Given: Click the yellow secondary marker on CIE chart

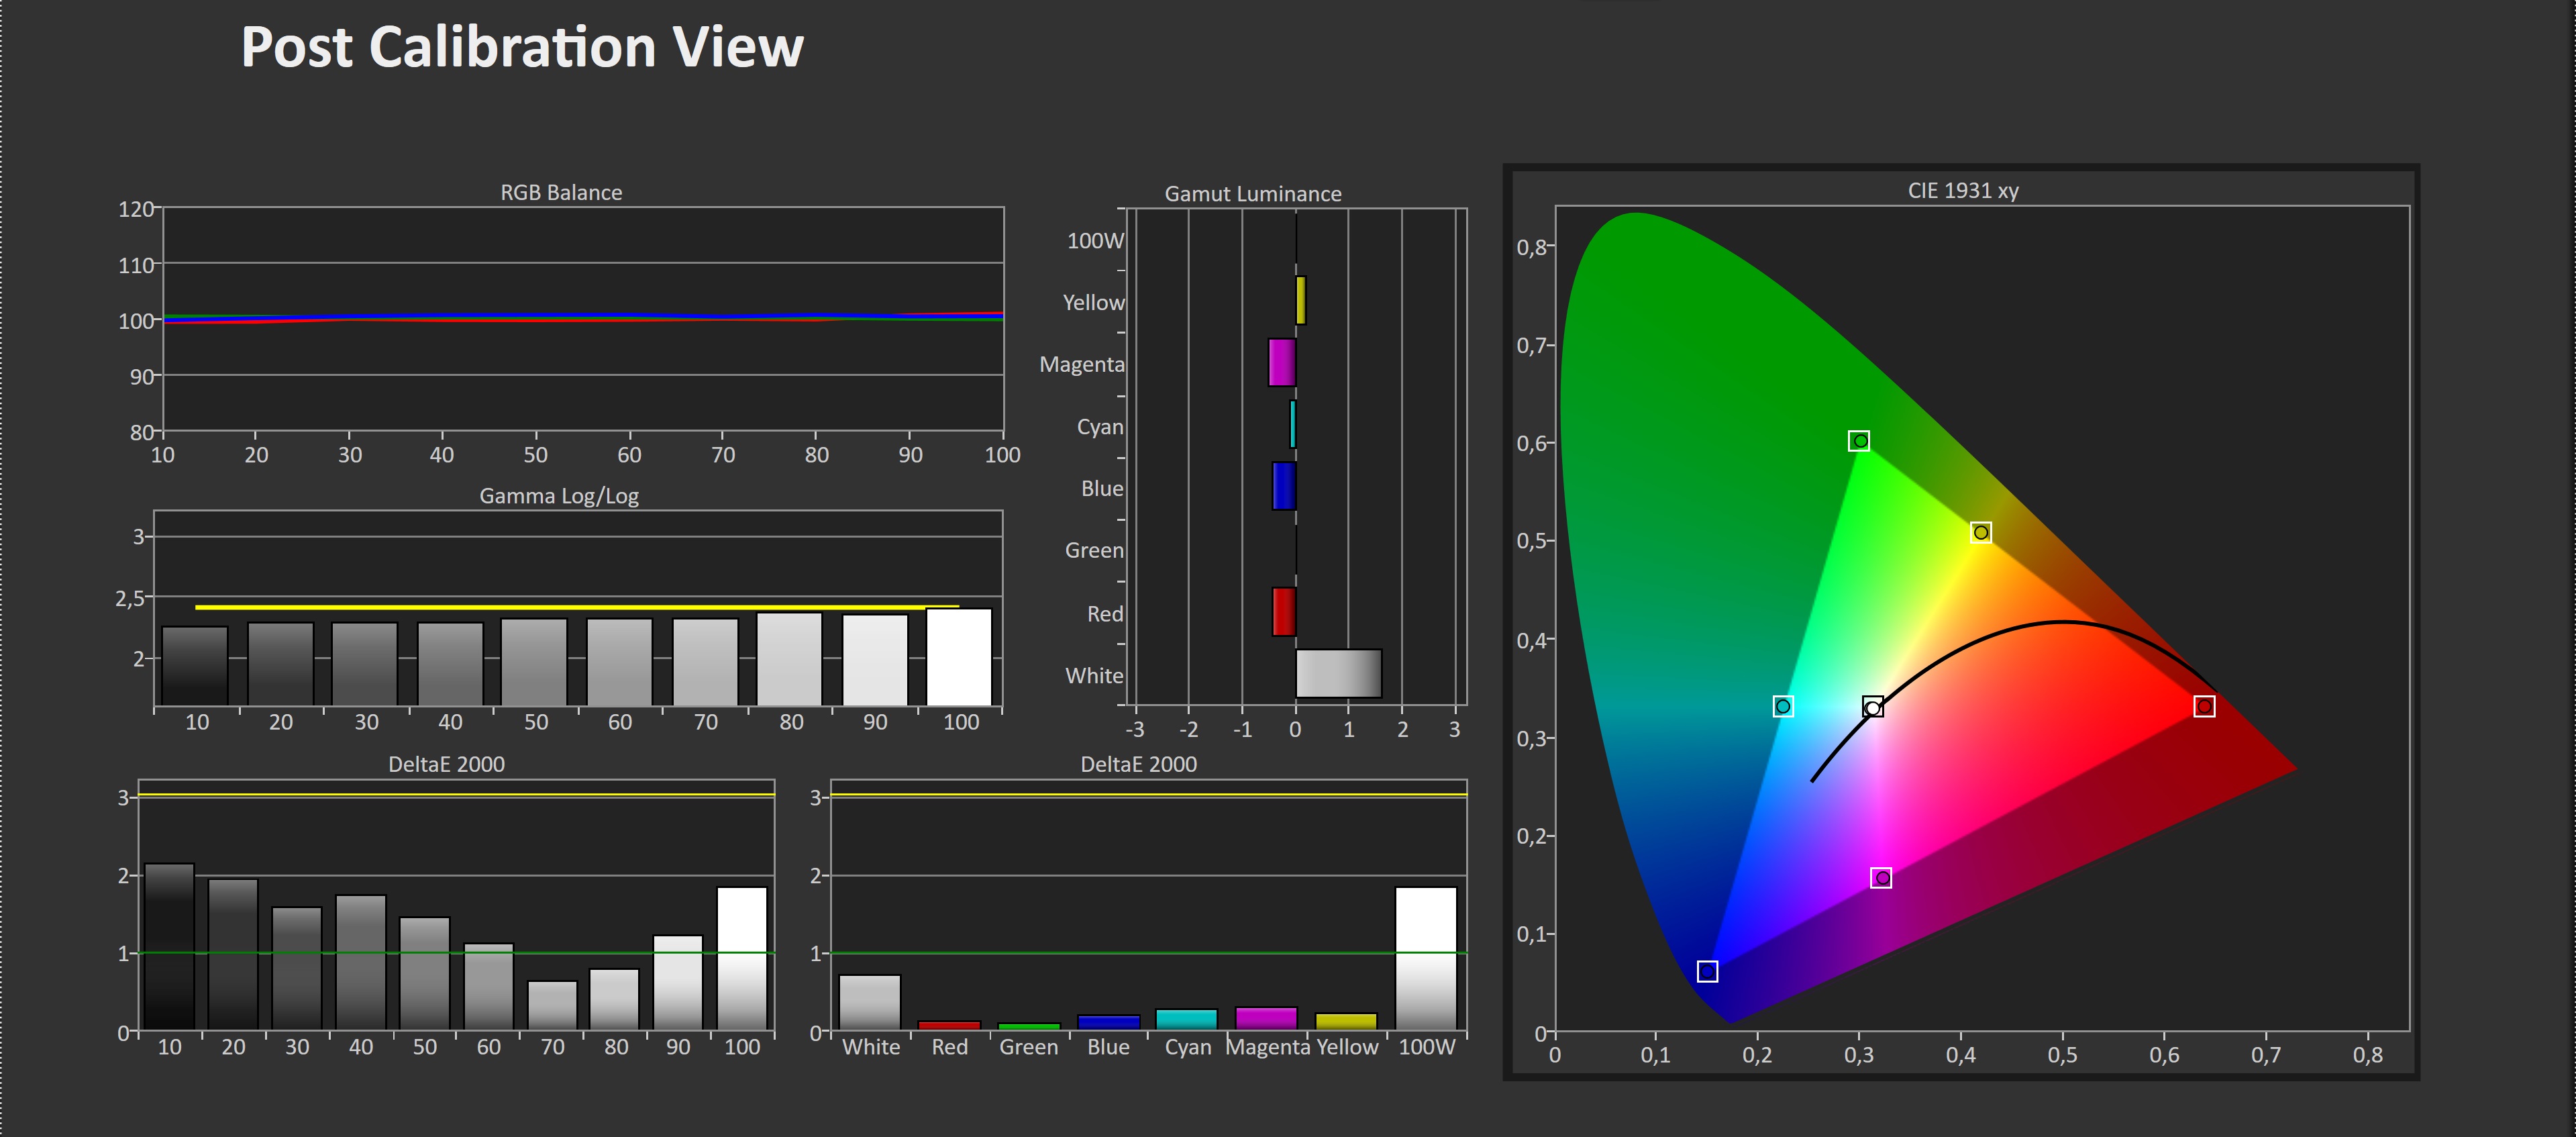Looking at the screenshot, I should coord(1980,533).
